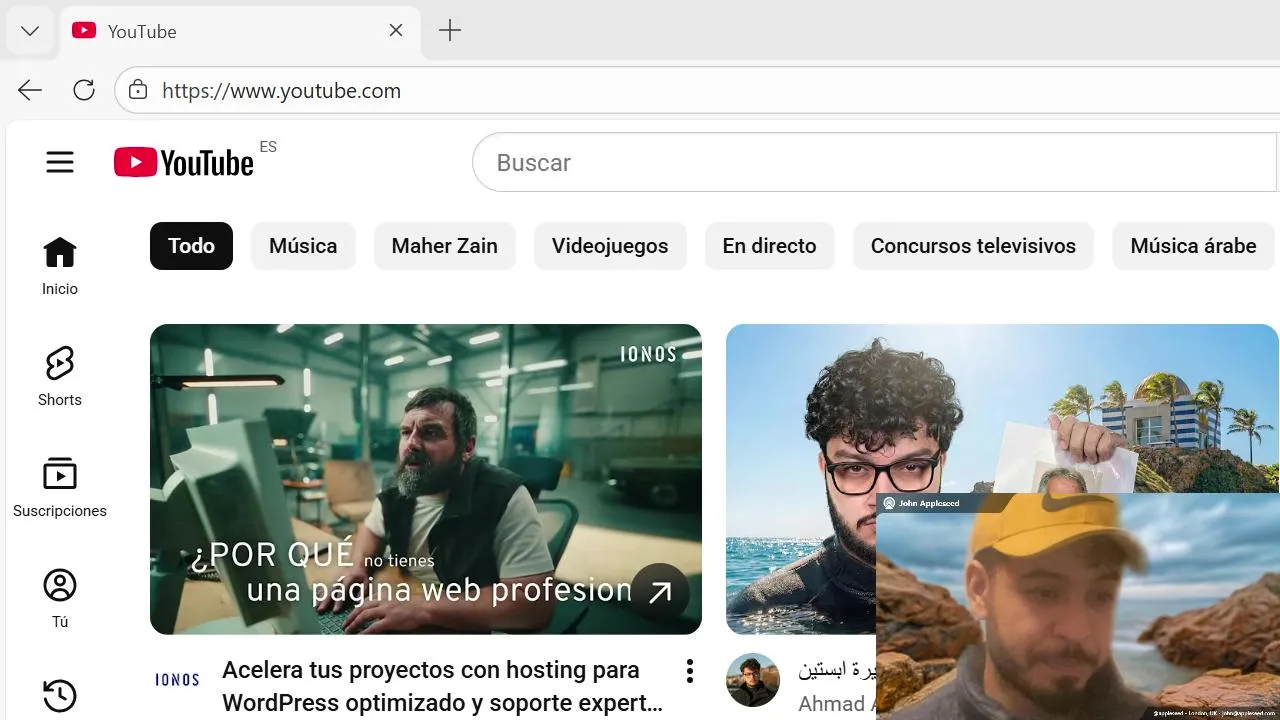Image resolution: width=1280 pixels, height=720 pixels.
Task: Click the address bar URL
Action: tap(281, 91)
